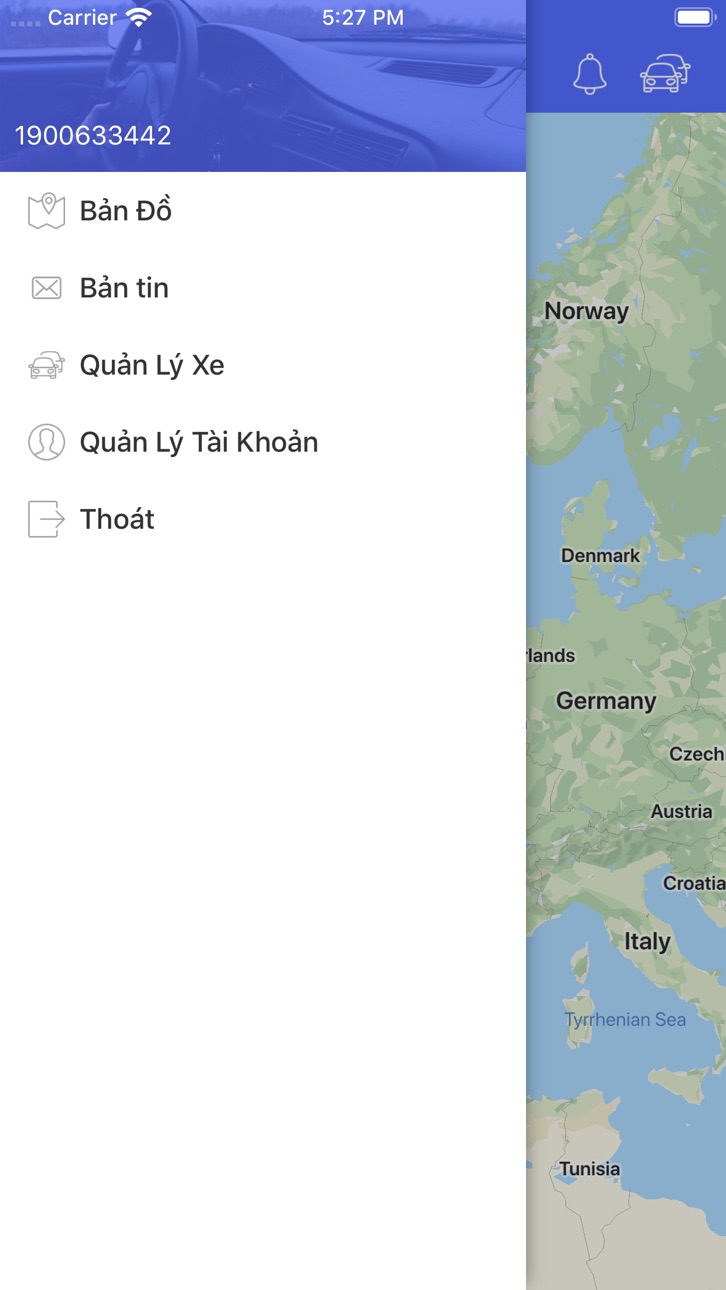The image size is (726, 1290).
Task: Tap the Tyrrhenian Sea label on map
Action: point(625,1020)
